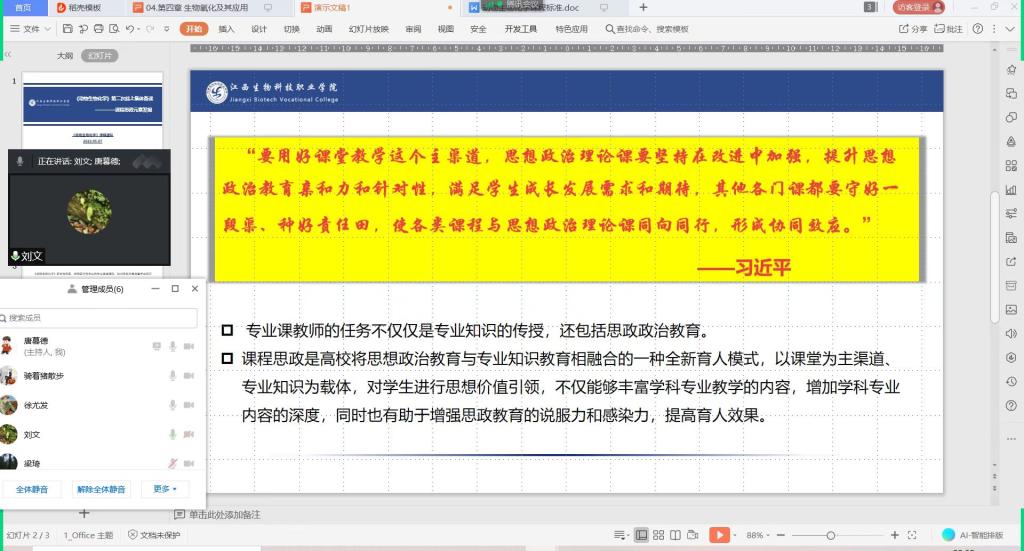Click the 搜索成员 search field
1024x551 pixels.
pos(100,317)
